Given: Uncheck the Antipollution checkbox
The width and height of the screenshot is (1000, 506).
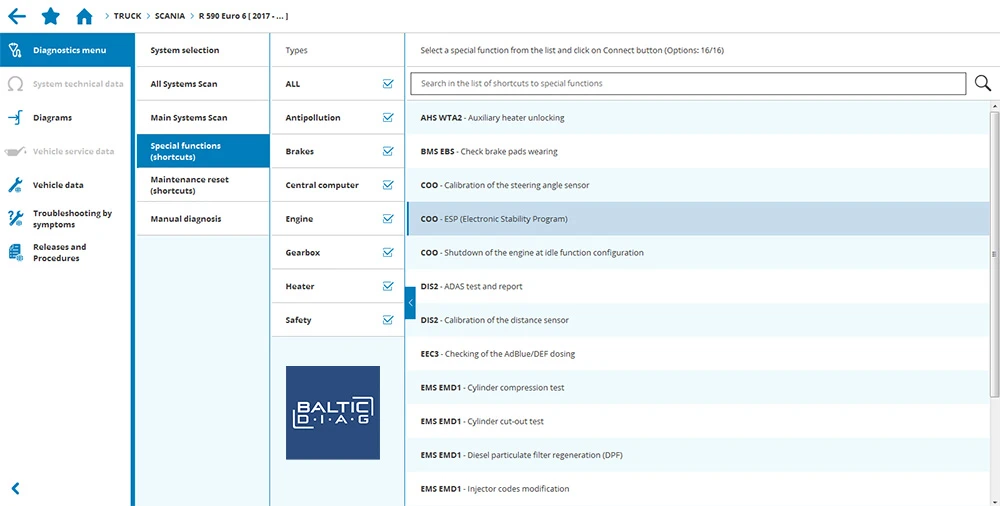Looking at the screenshot, I should 388,117.
